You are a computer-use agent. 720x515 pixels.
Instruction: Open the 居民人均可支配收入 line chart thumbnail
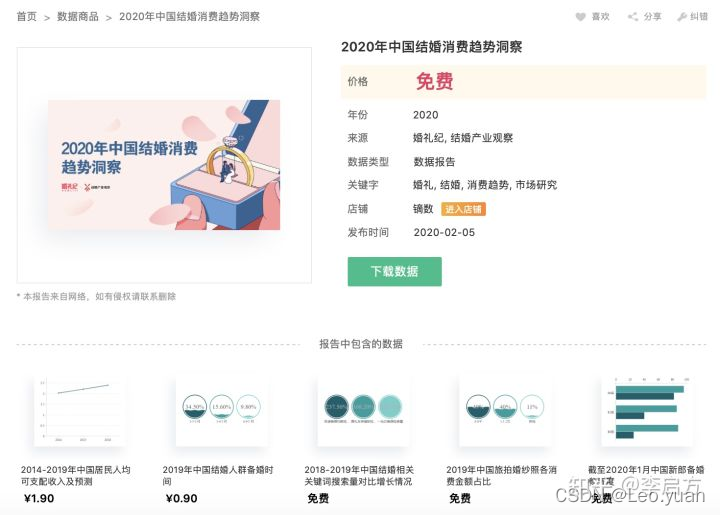[79, 411]
